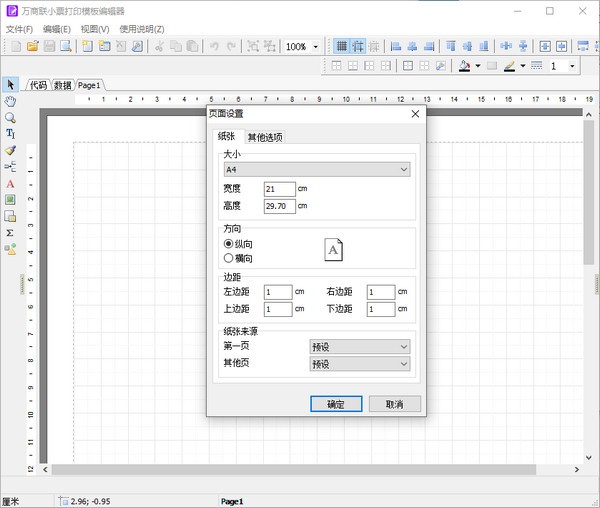Select the text edit tool
Viewport: 600px width, 508px height.
point(10,134)
